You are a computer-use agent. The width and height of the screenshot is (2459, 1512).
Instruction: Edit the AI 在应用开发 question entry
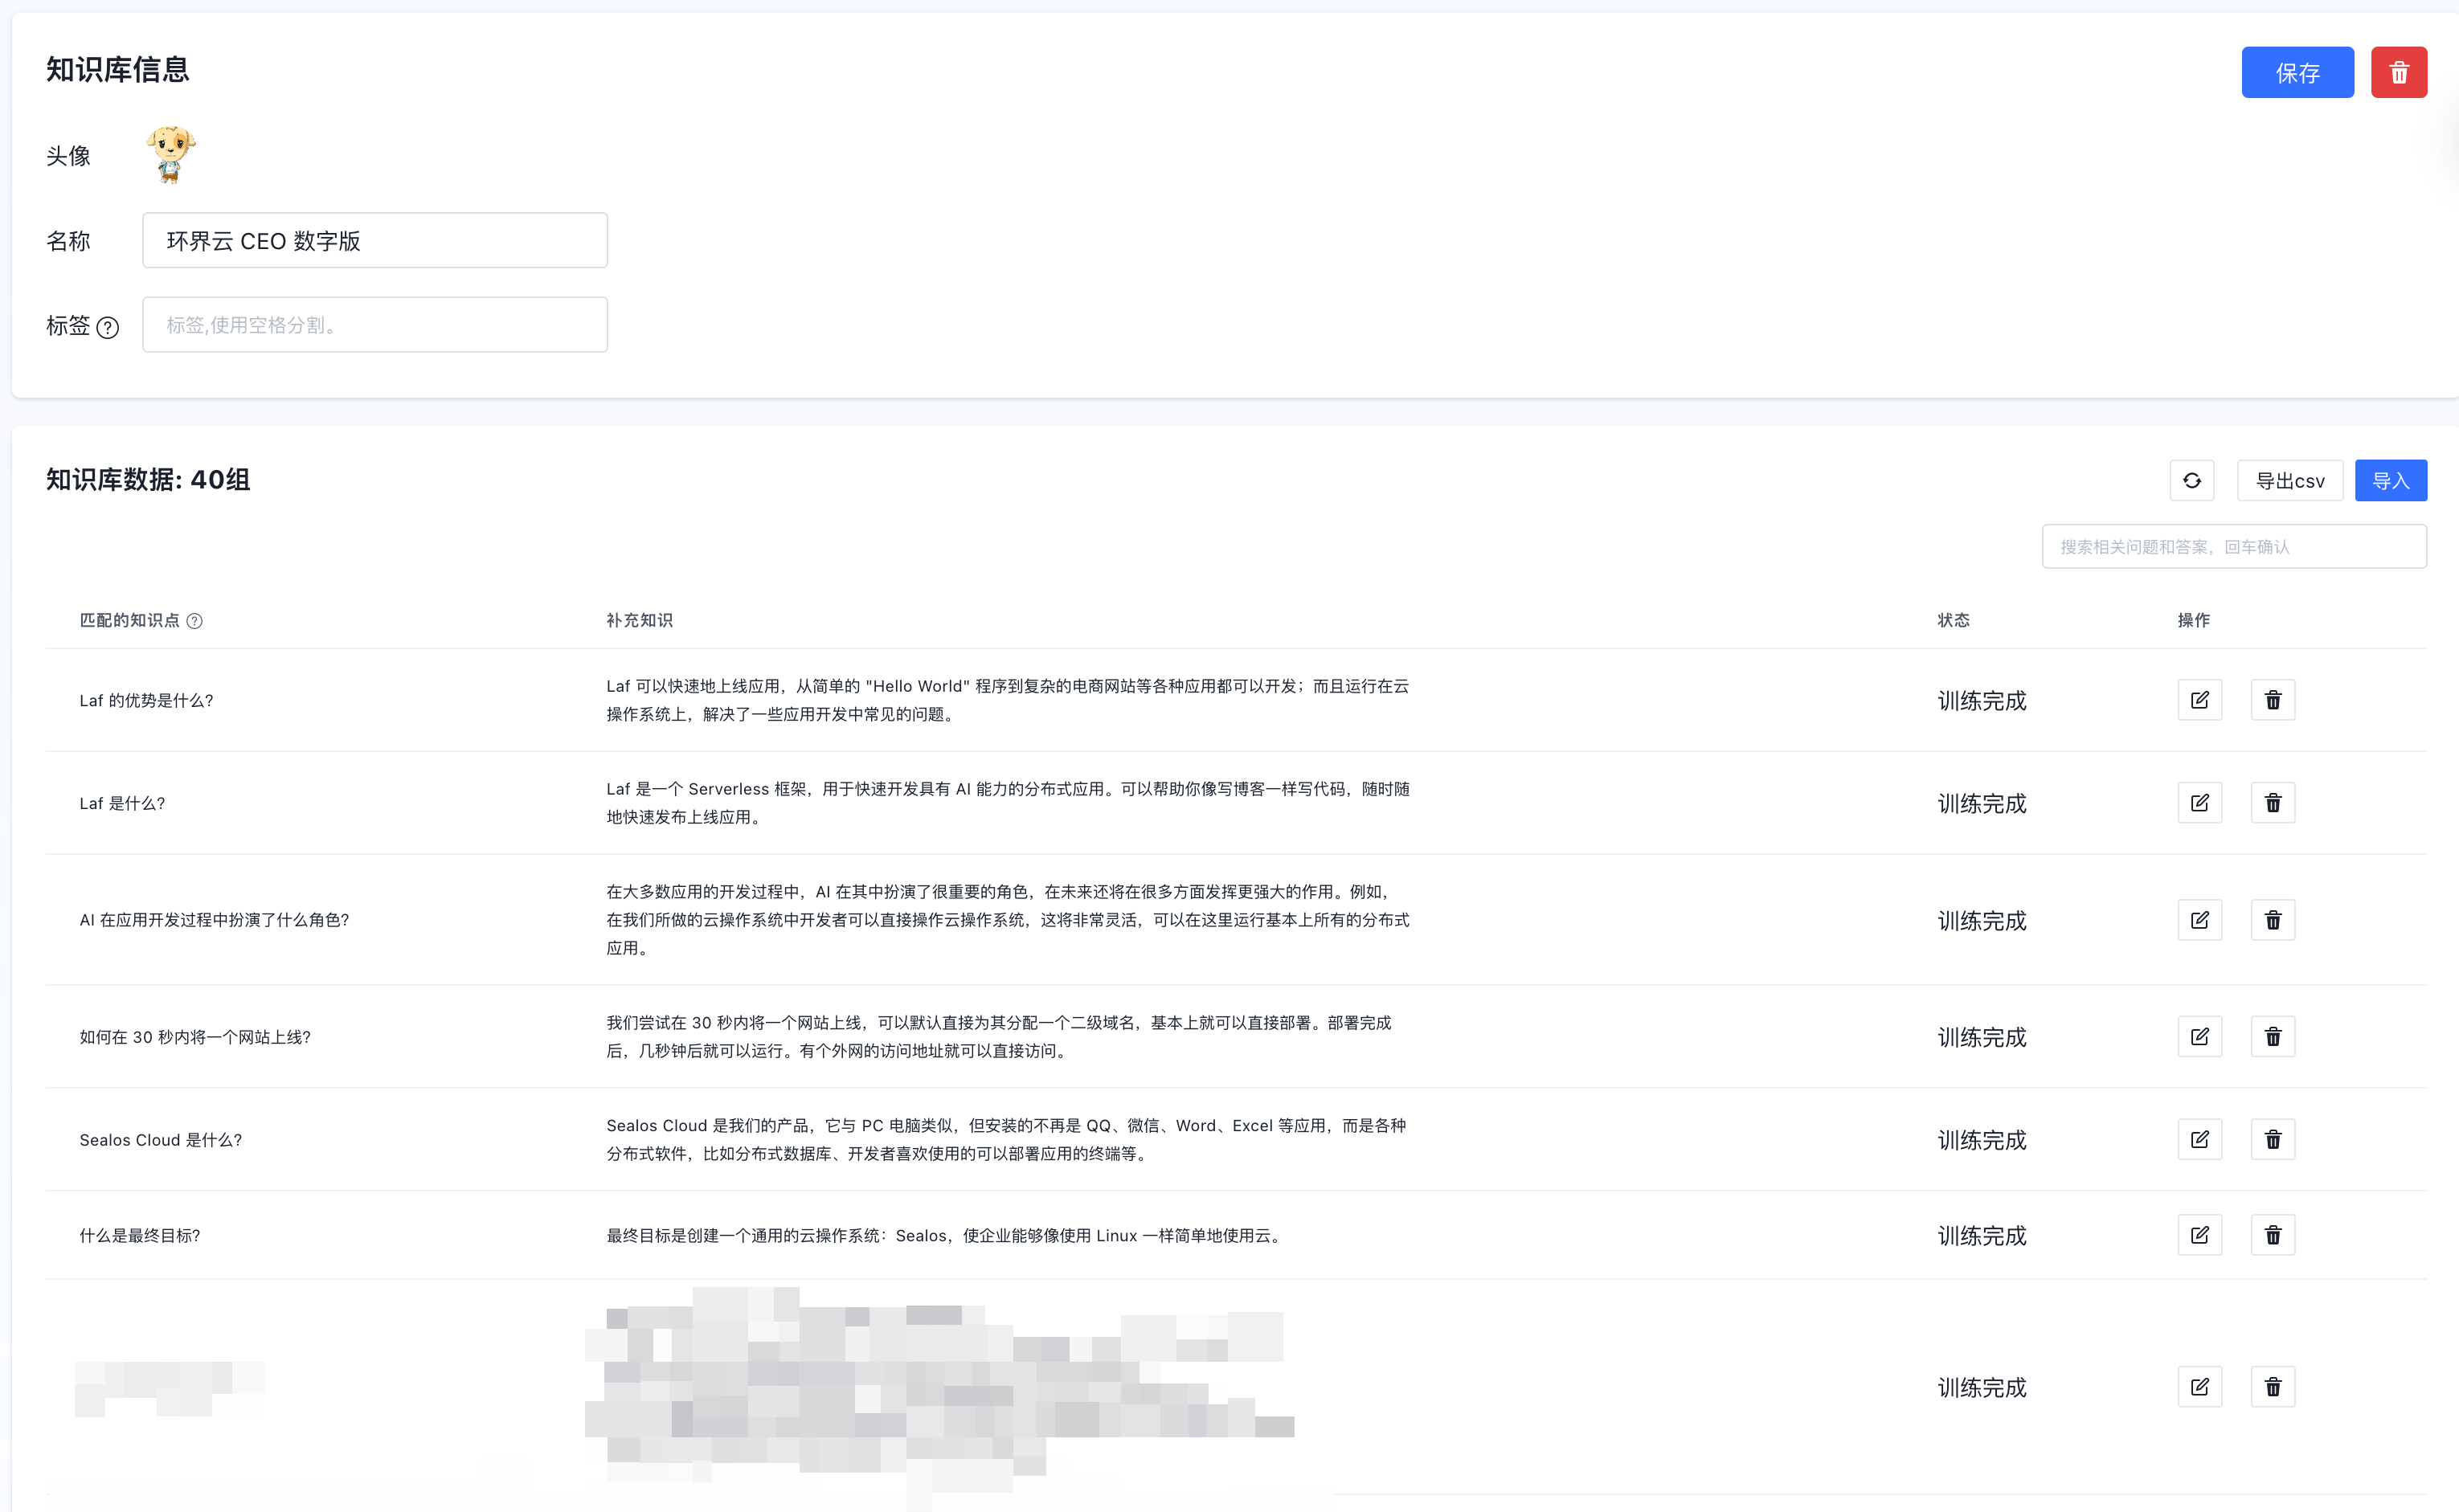(2199, 920)
